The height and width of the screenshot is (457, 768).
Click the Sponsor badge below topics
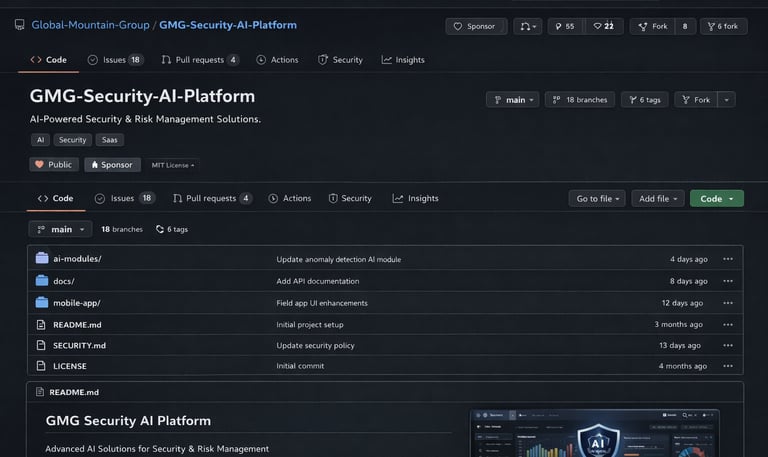pyautogui.click(x=113, y=165)
